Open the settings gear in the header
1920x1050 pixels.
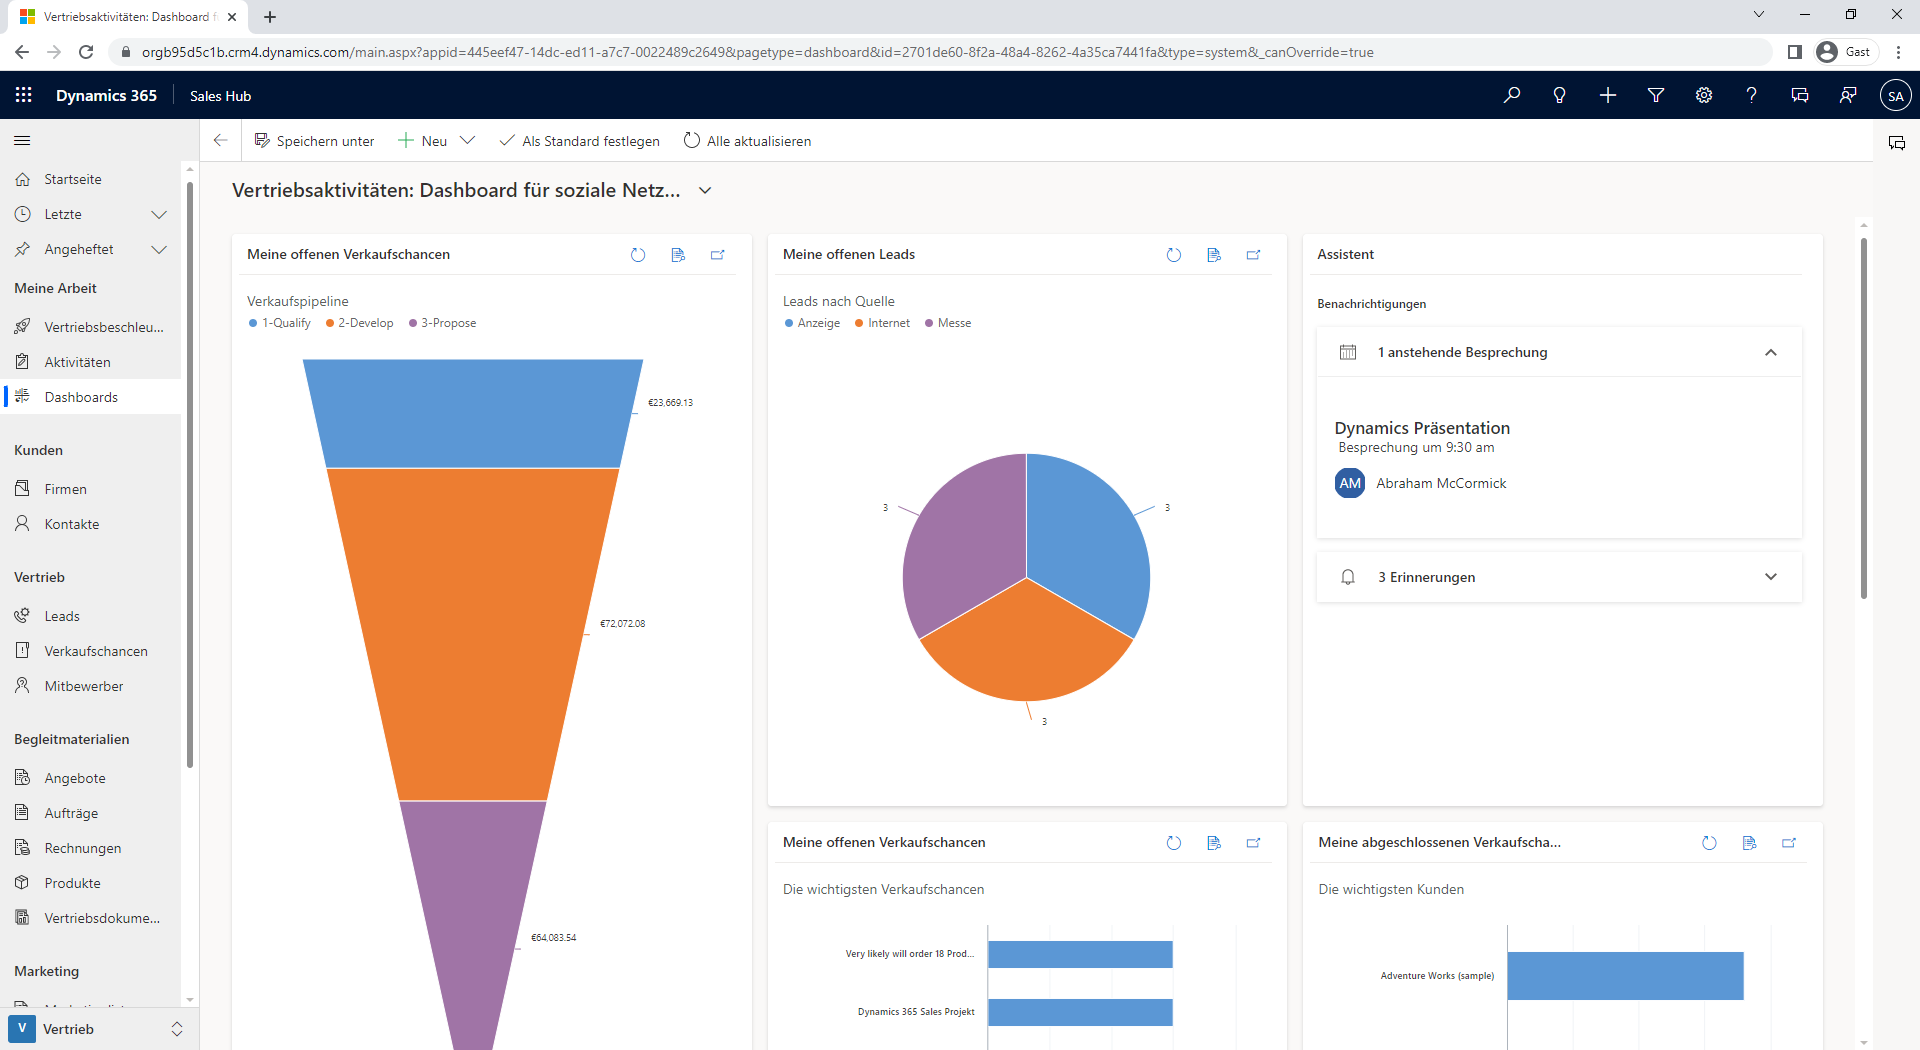[1703, 95]
